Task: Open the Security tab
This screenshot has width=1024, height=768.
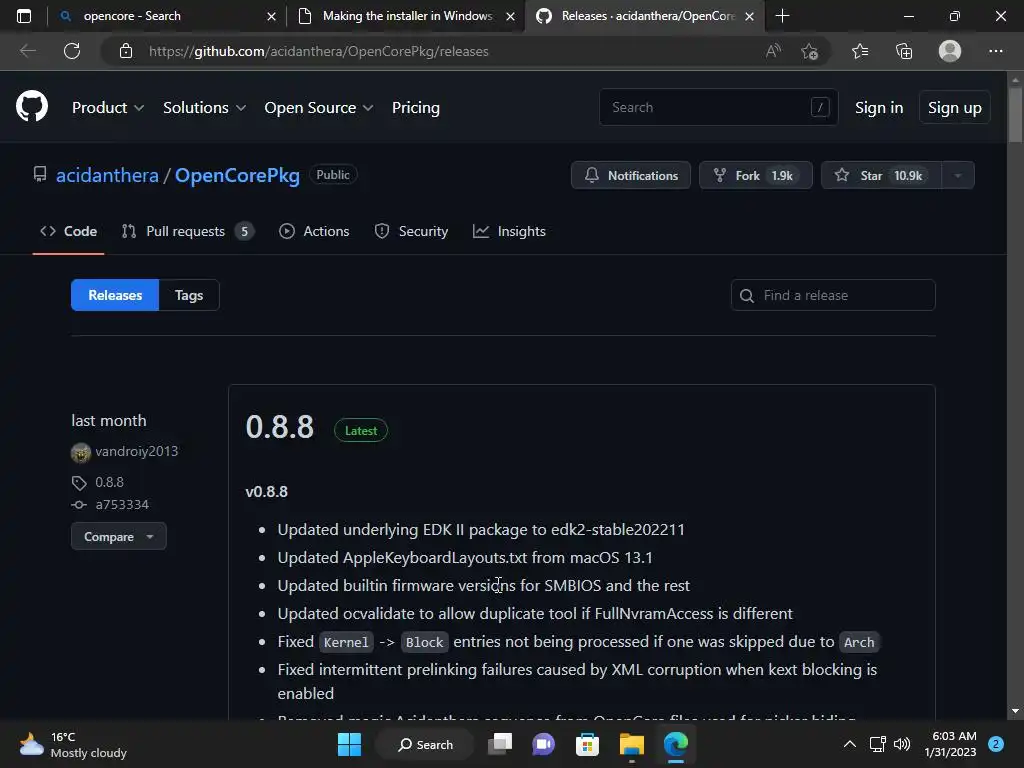Action: [x=411, y=231]
